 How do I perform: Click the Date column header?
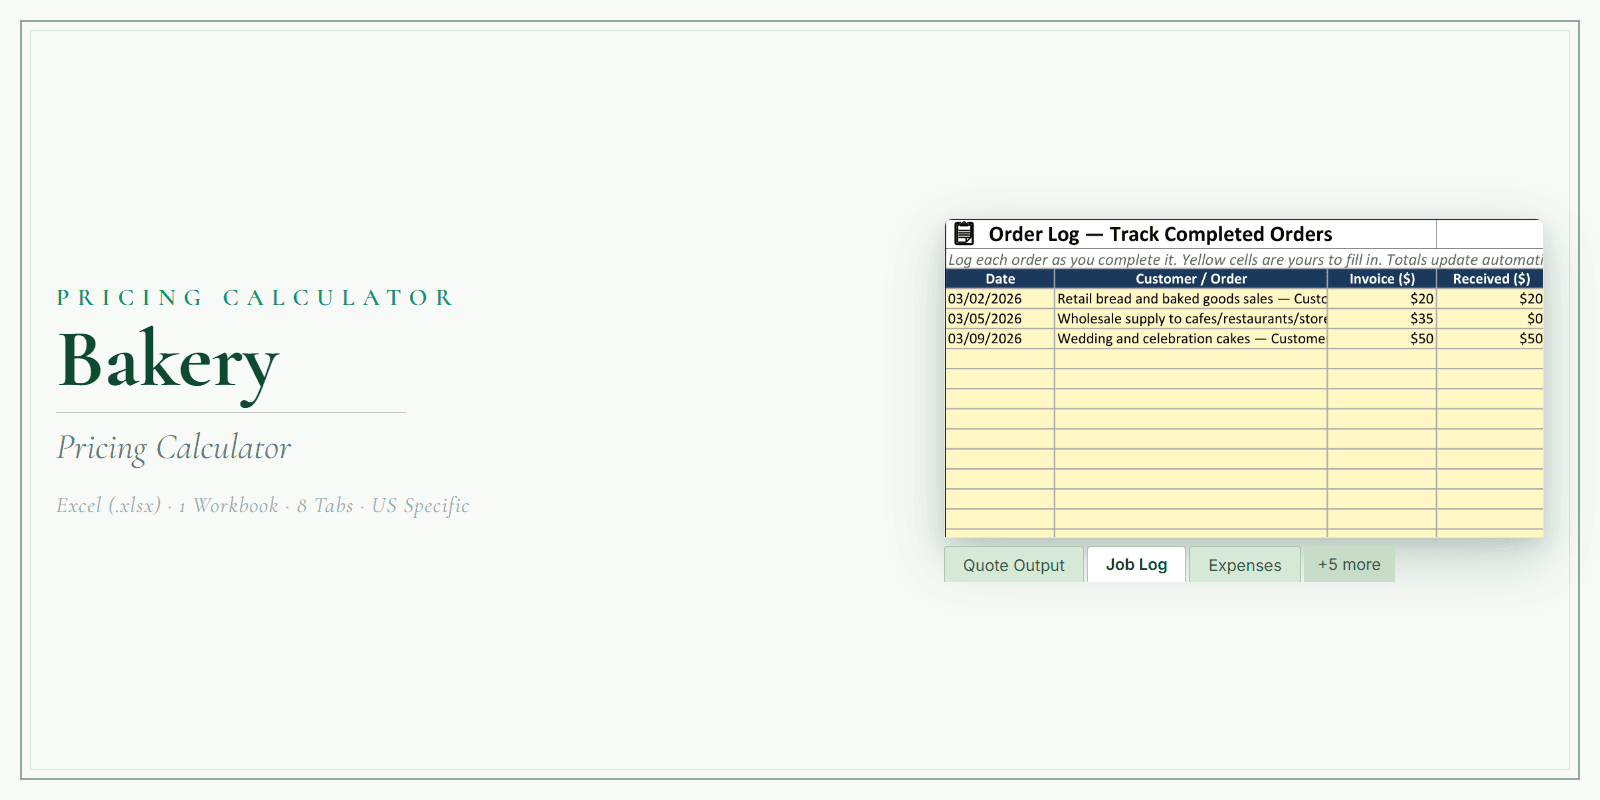(x=1000, y=279)
